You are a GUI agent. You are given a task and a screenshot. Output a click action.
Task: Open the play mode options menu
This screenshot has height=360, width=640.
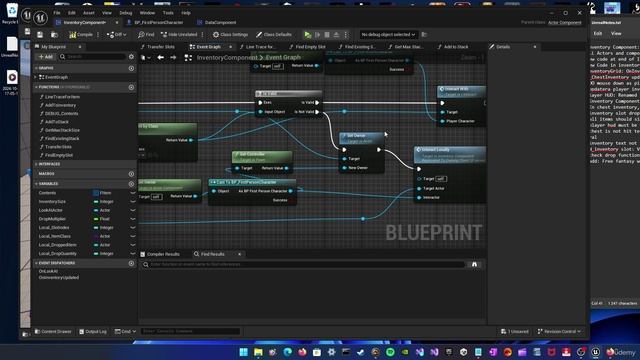click(346, 35)
